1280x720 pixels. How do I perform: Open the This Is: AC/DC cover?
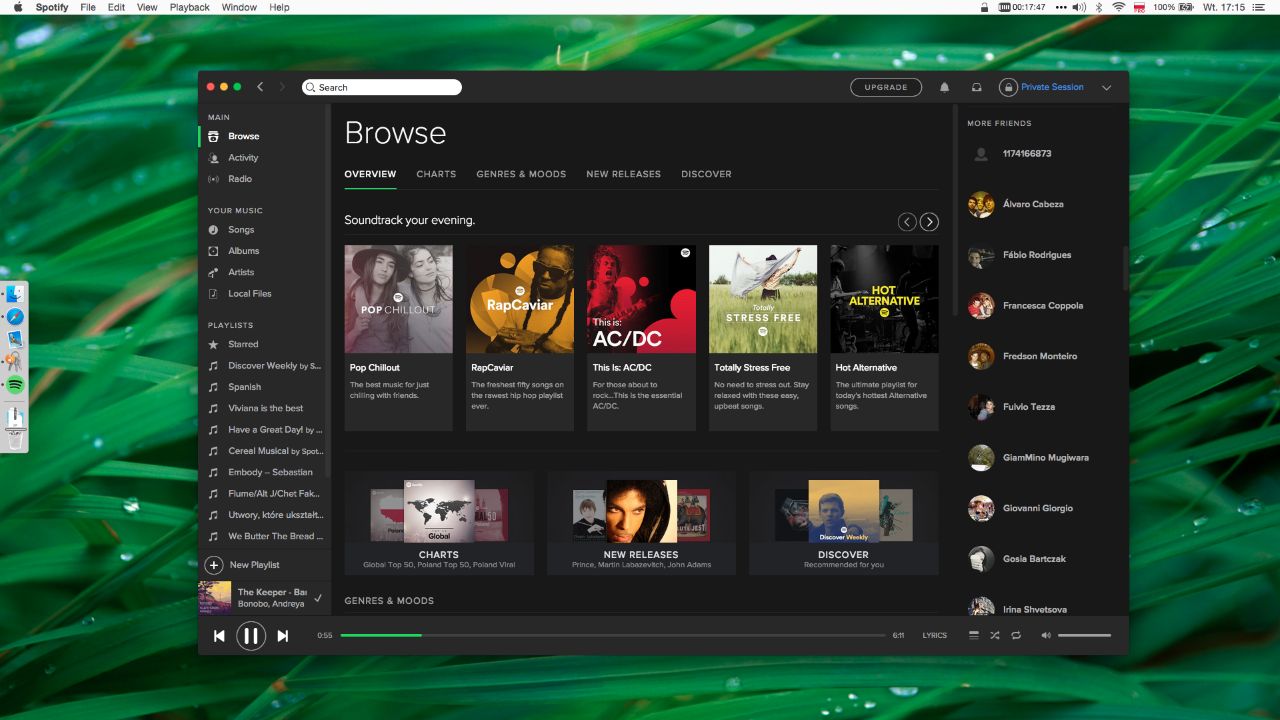point(641,299)
